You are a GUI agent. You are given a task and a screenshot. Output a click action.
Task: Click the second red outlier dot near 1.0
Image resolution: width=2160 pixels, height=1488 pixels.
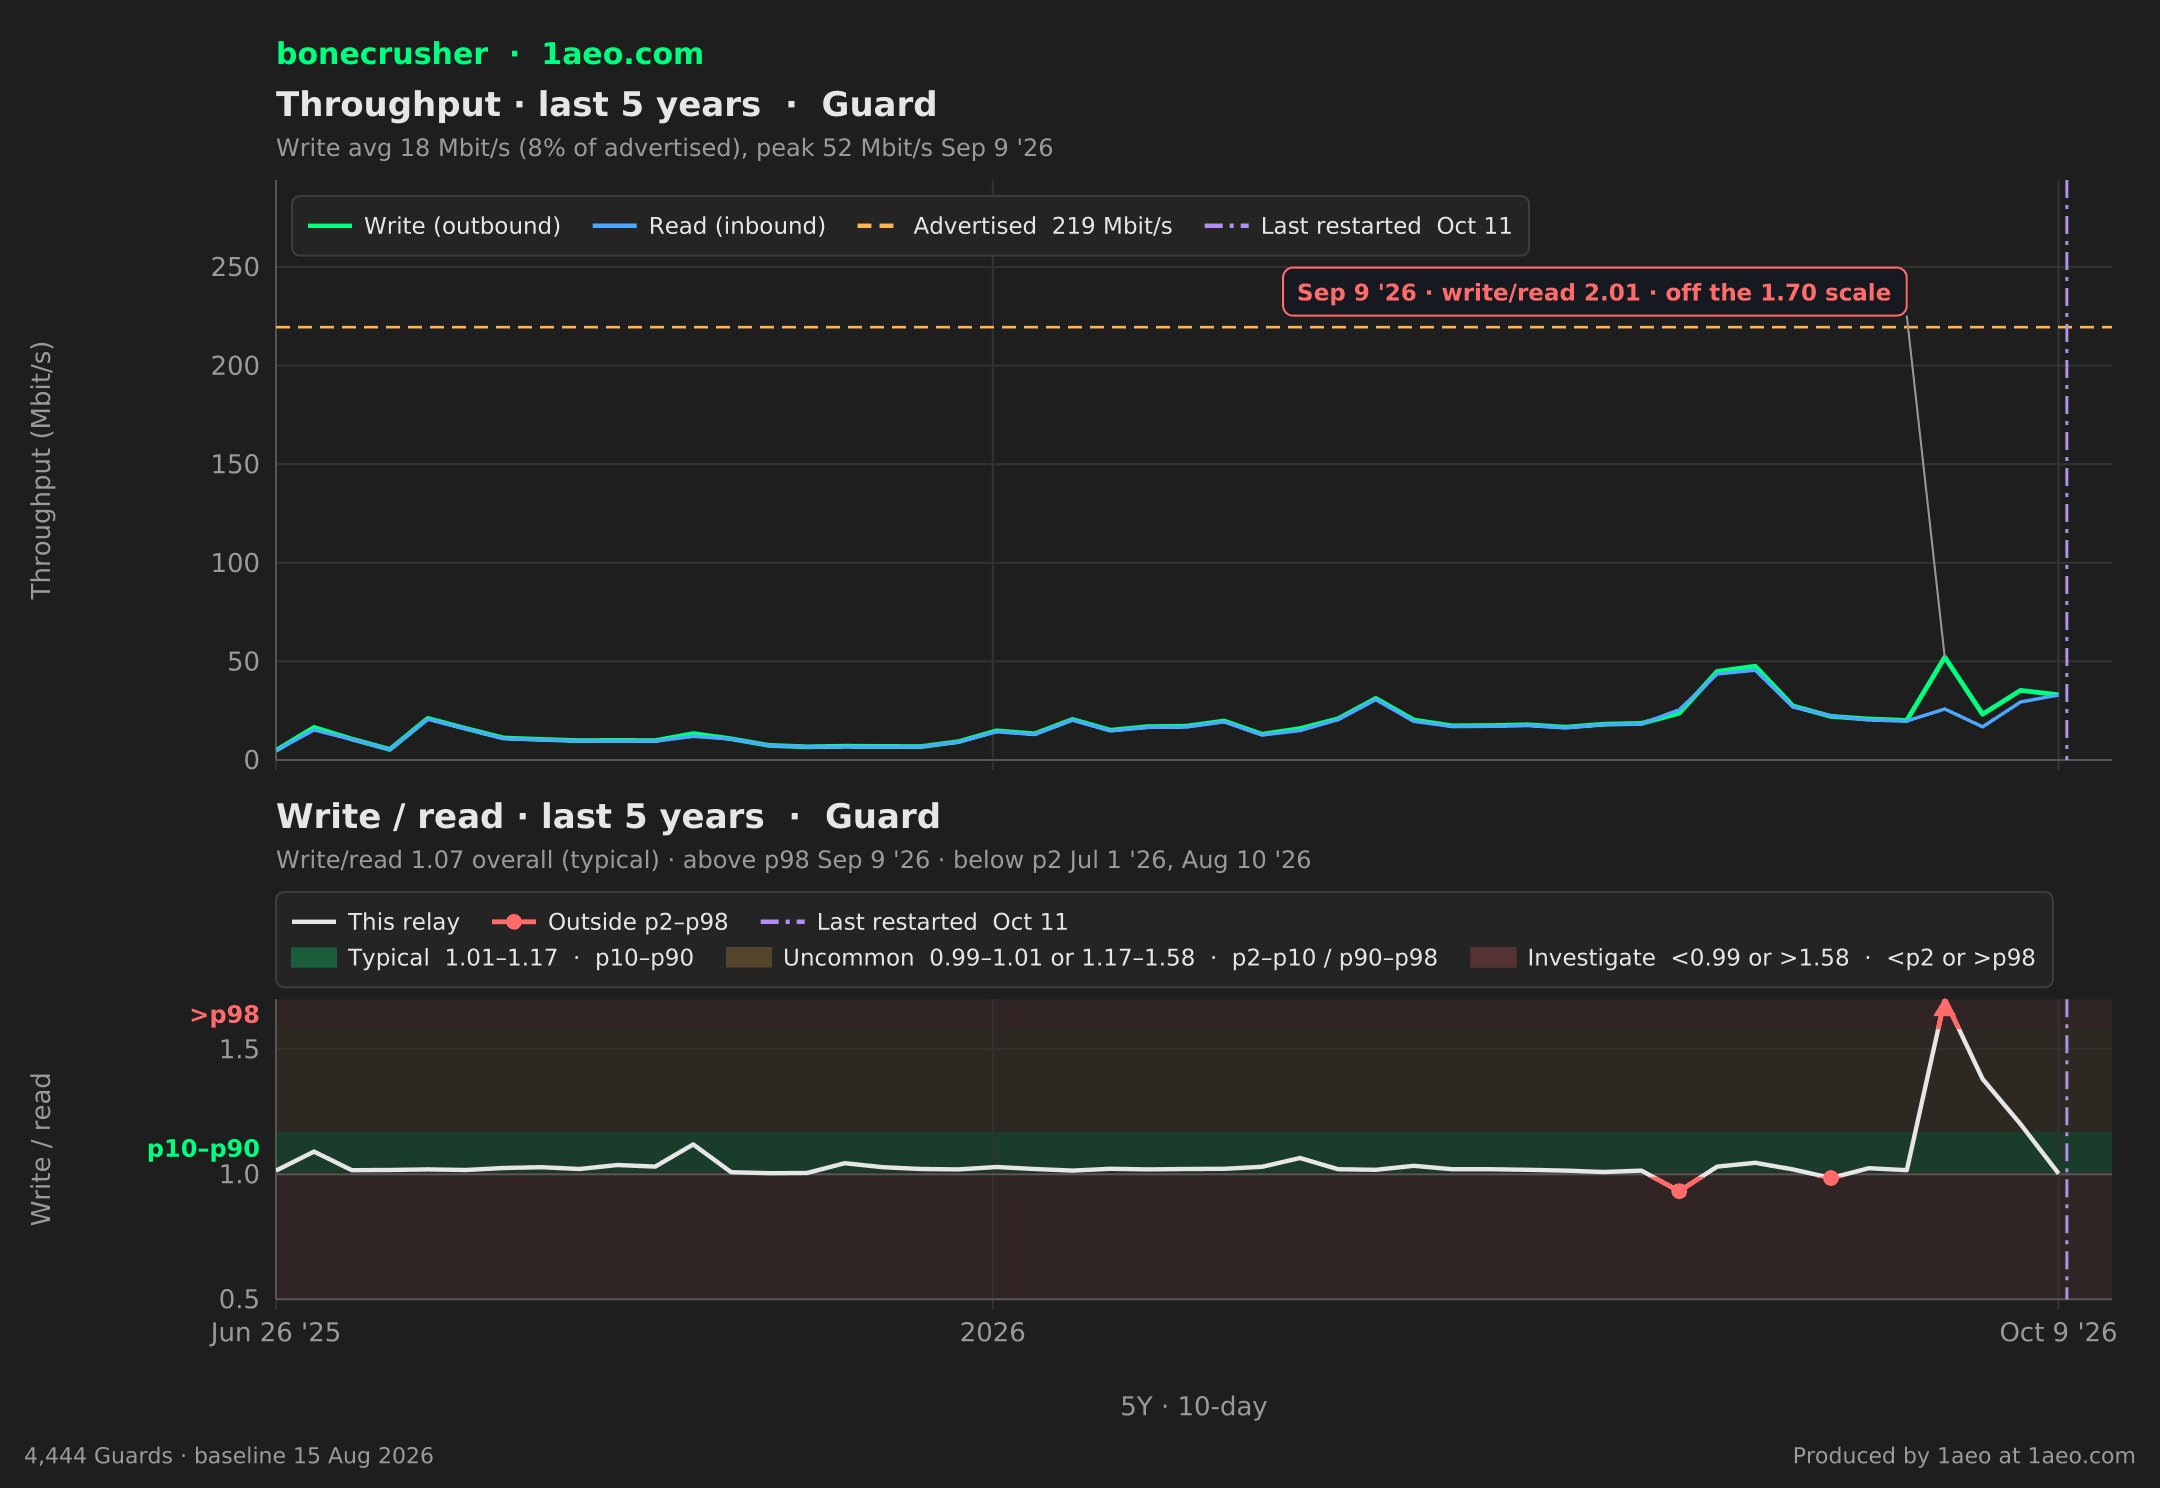click(1830, 1178)
